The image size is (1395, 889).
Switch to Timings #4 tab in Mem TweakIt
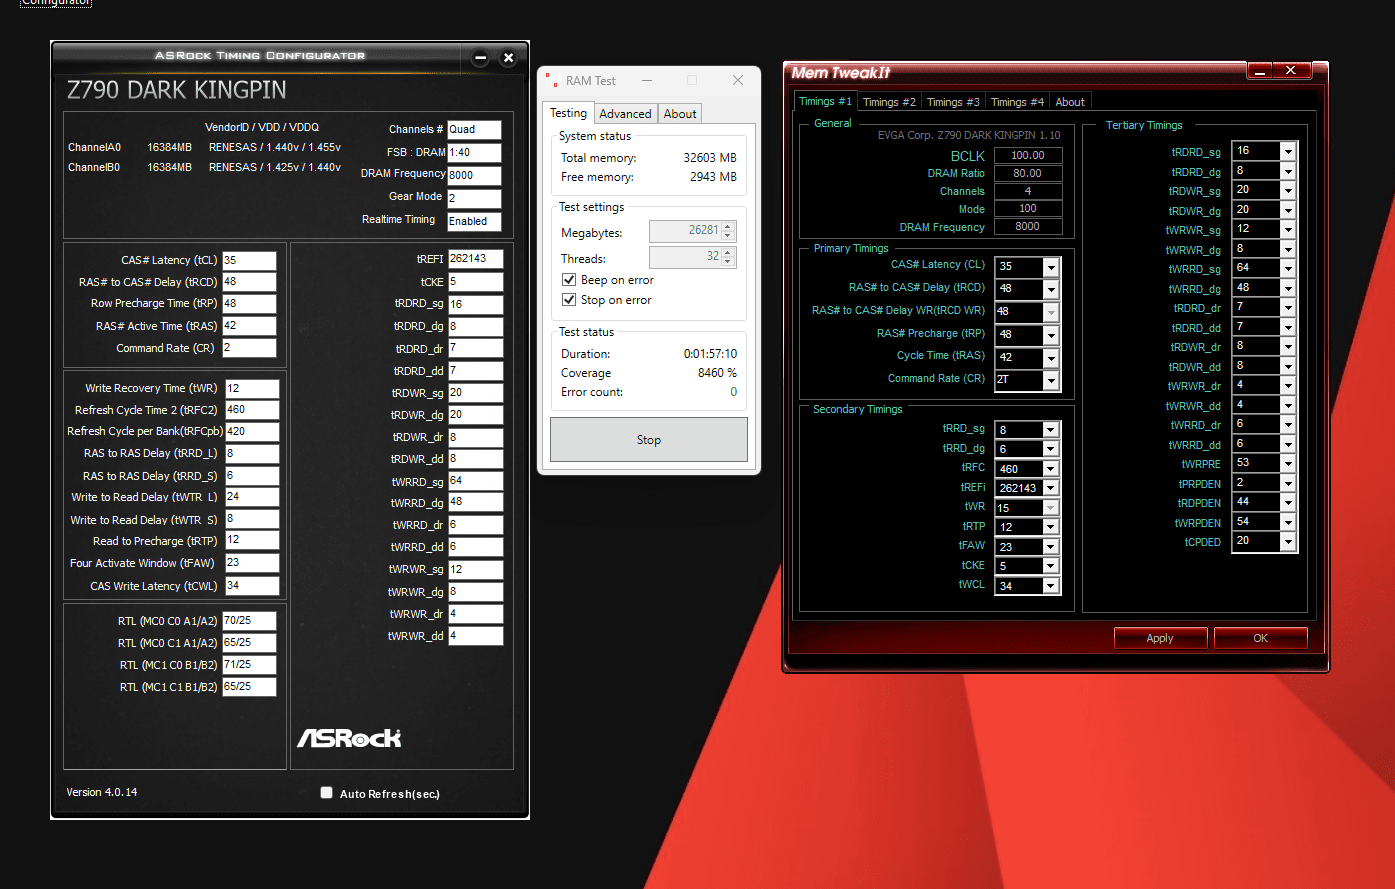(1017, 102)
